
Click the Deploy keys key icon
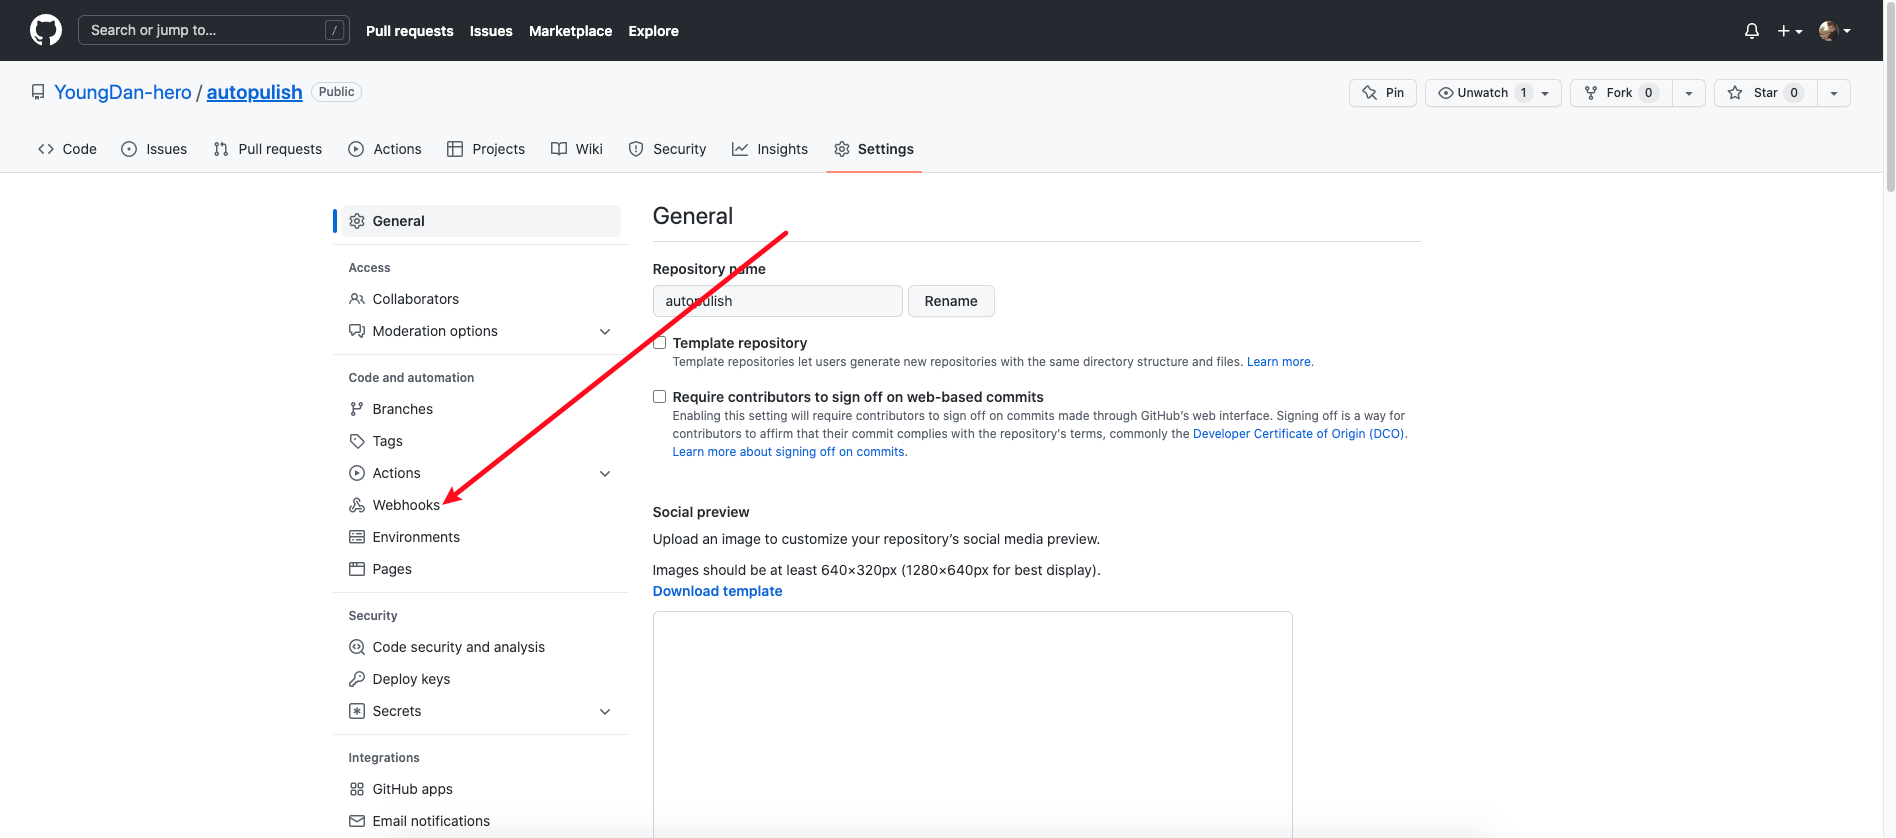pos(357,679)
